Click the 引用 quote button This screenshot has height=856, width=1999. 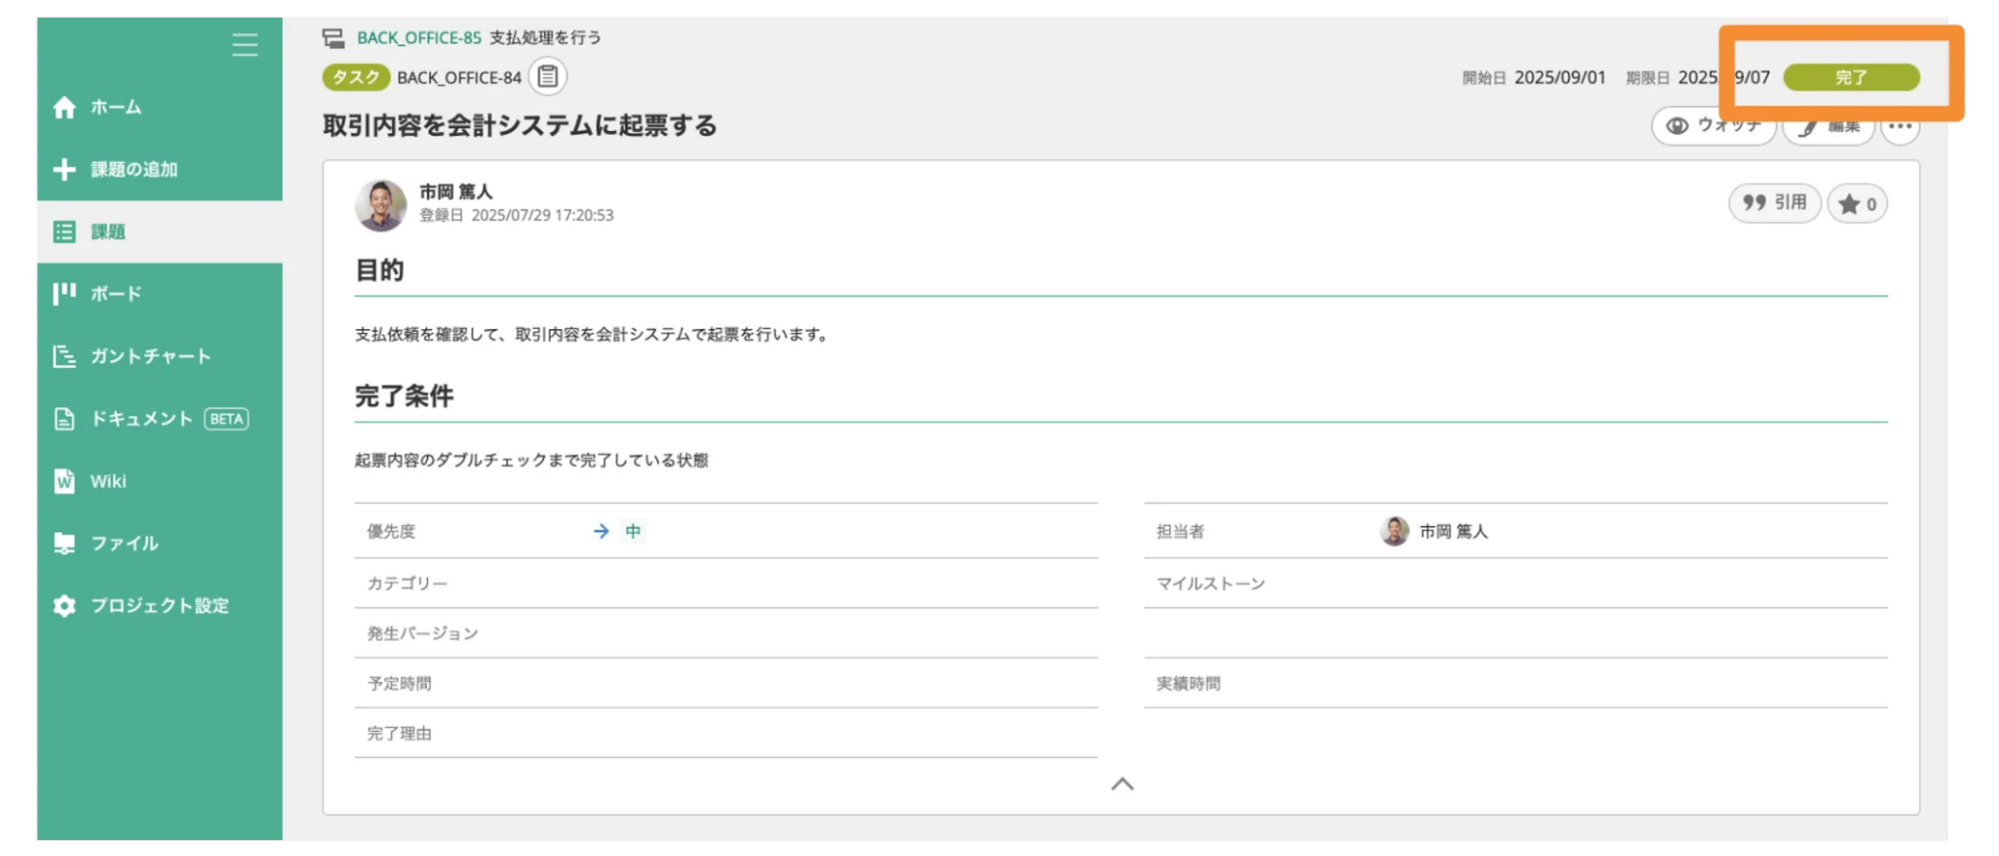(1775, 203)
